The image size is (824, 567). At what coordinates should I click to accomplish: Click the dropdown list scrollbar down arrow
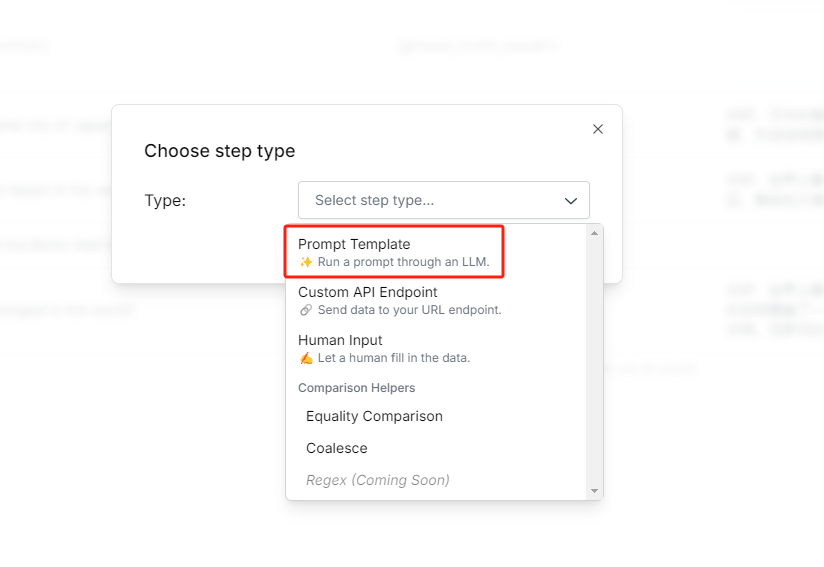point(594,491)
